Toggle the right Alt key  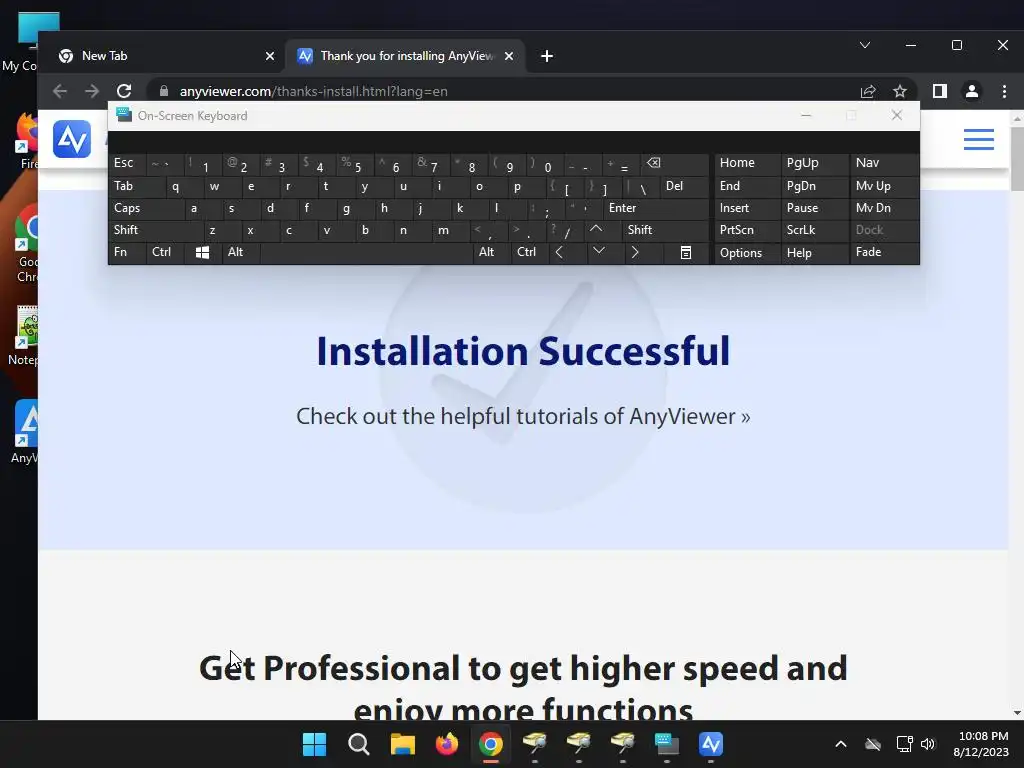pyautogui.click(x=492, y=252)
